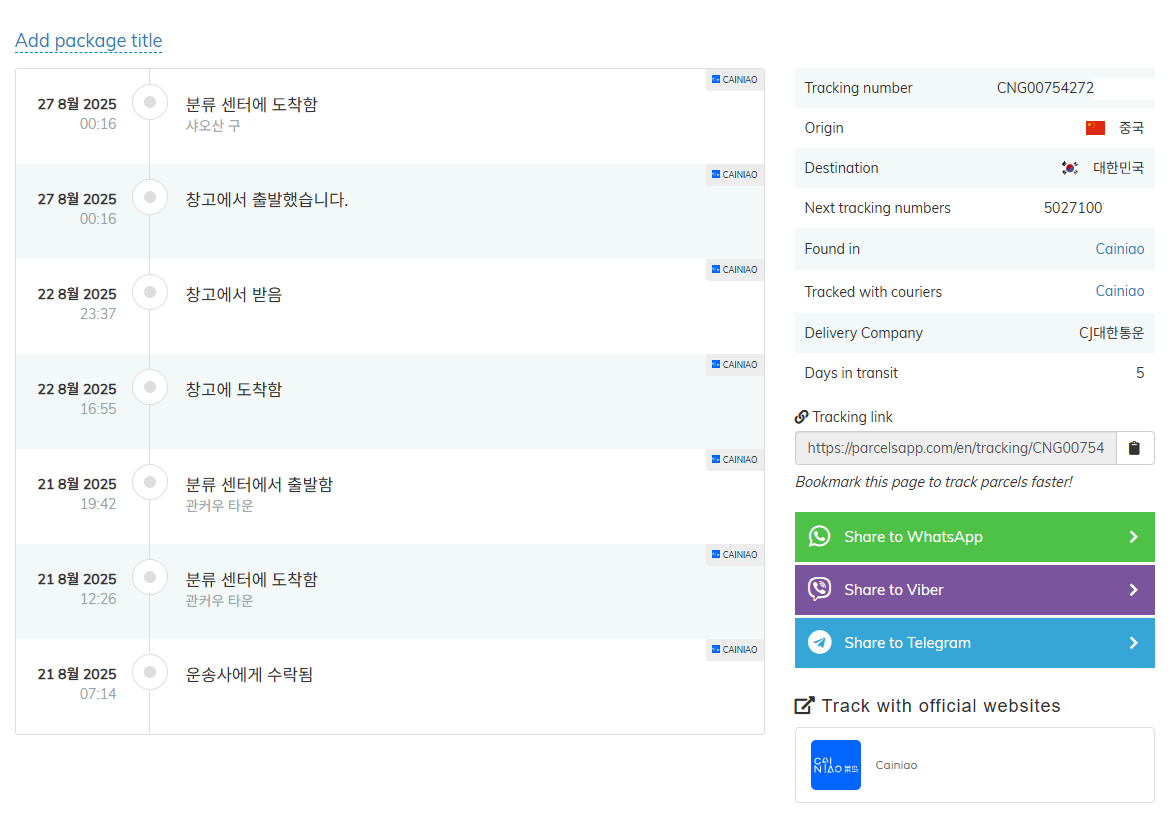Click the CAINIAO badge on the 창고에서 출발했습니다 event
Screen dimensions: 1173x813
pos(735,174)
